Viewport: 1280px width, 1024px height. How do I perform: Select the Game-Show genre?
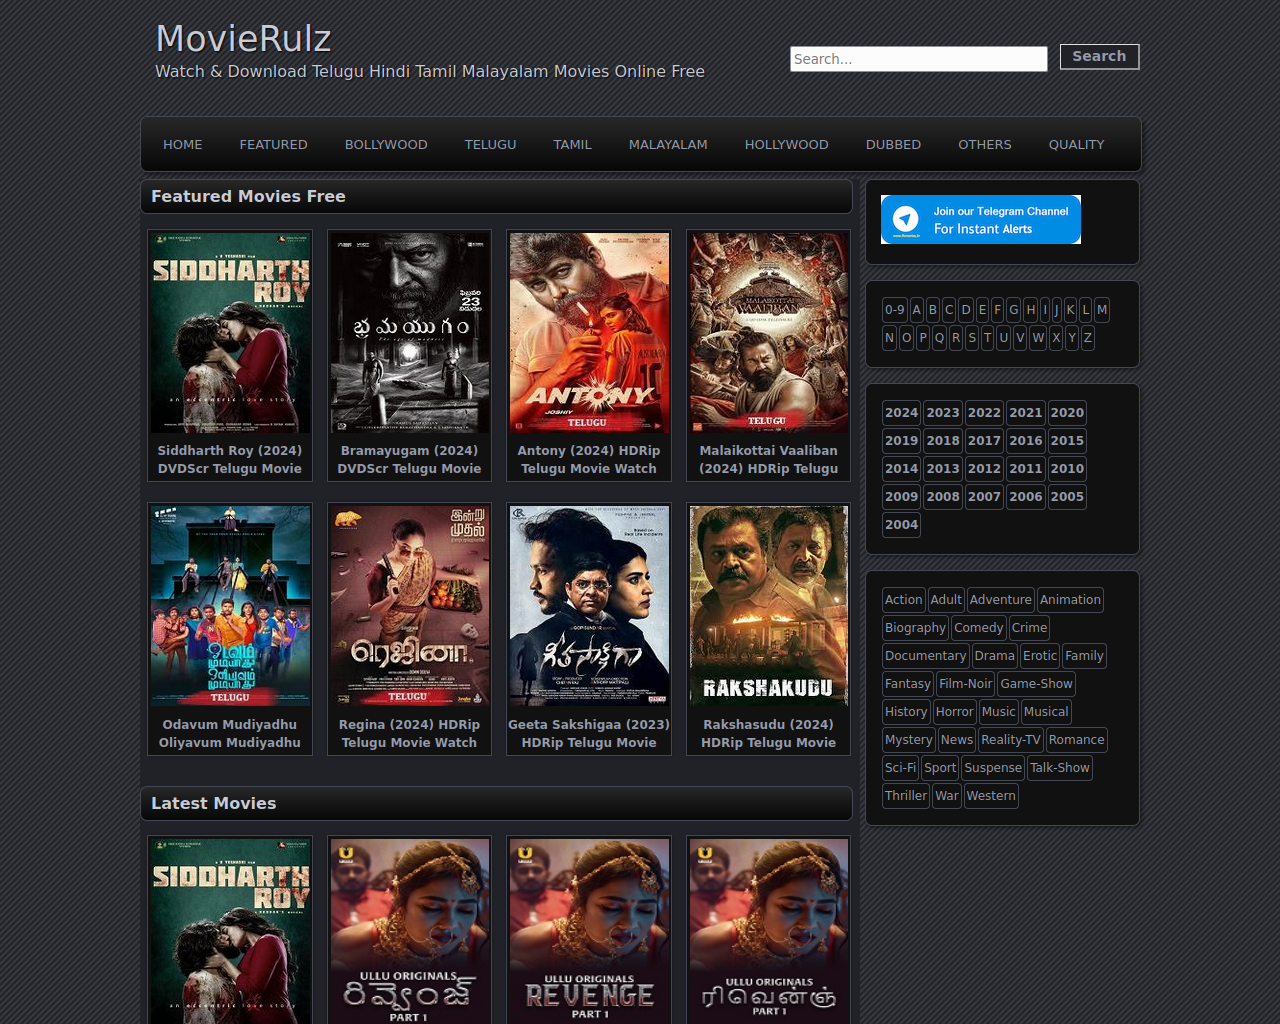1036,684
